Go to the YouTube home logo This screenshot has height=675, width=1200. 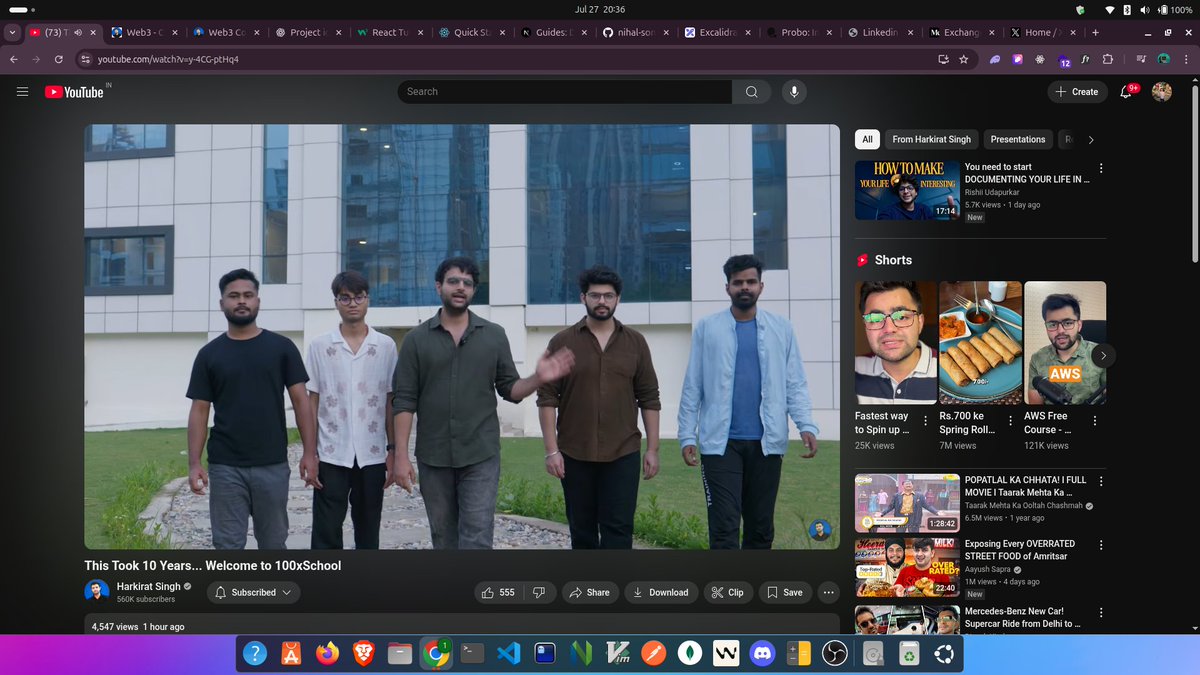pyautogui.click(x=74, y=92)
